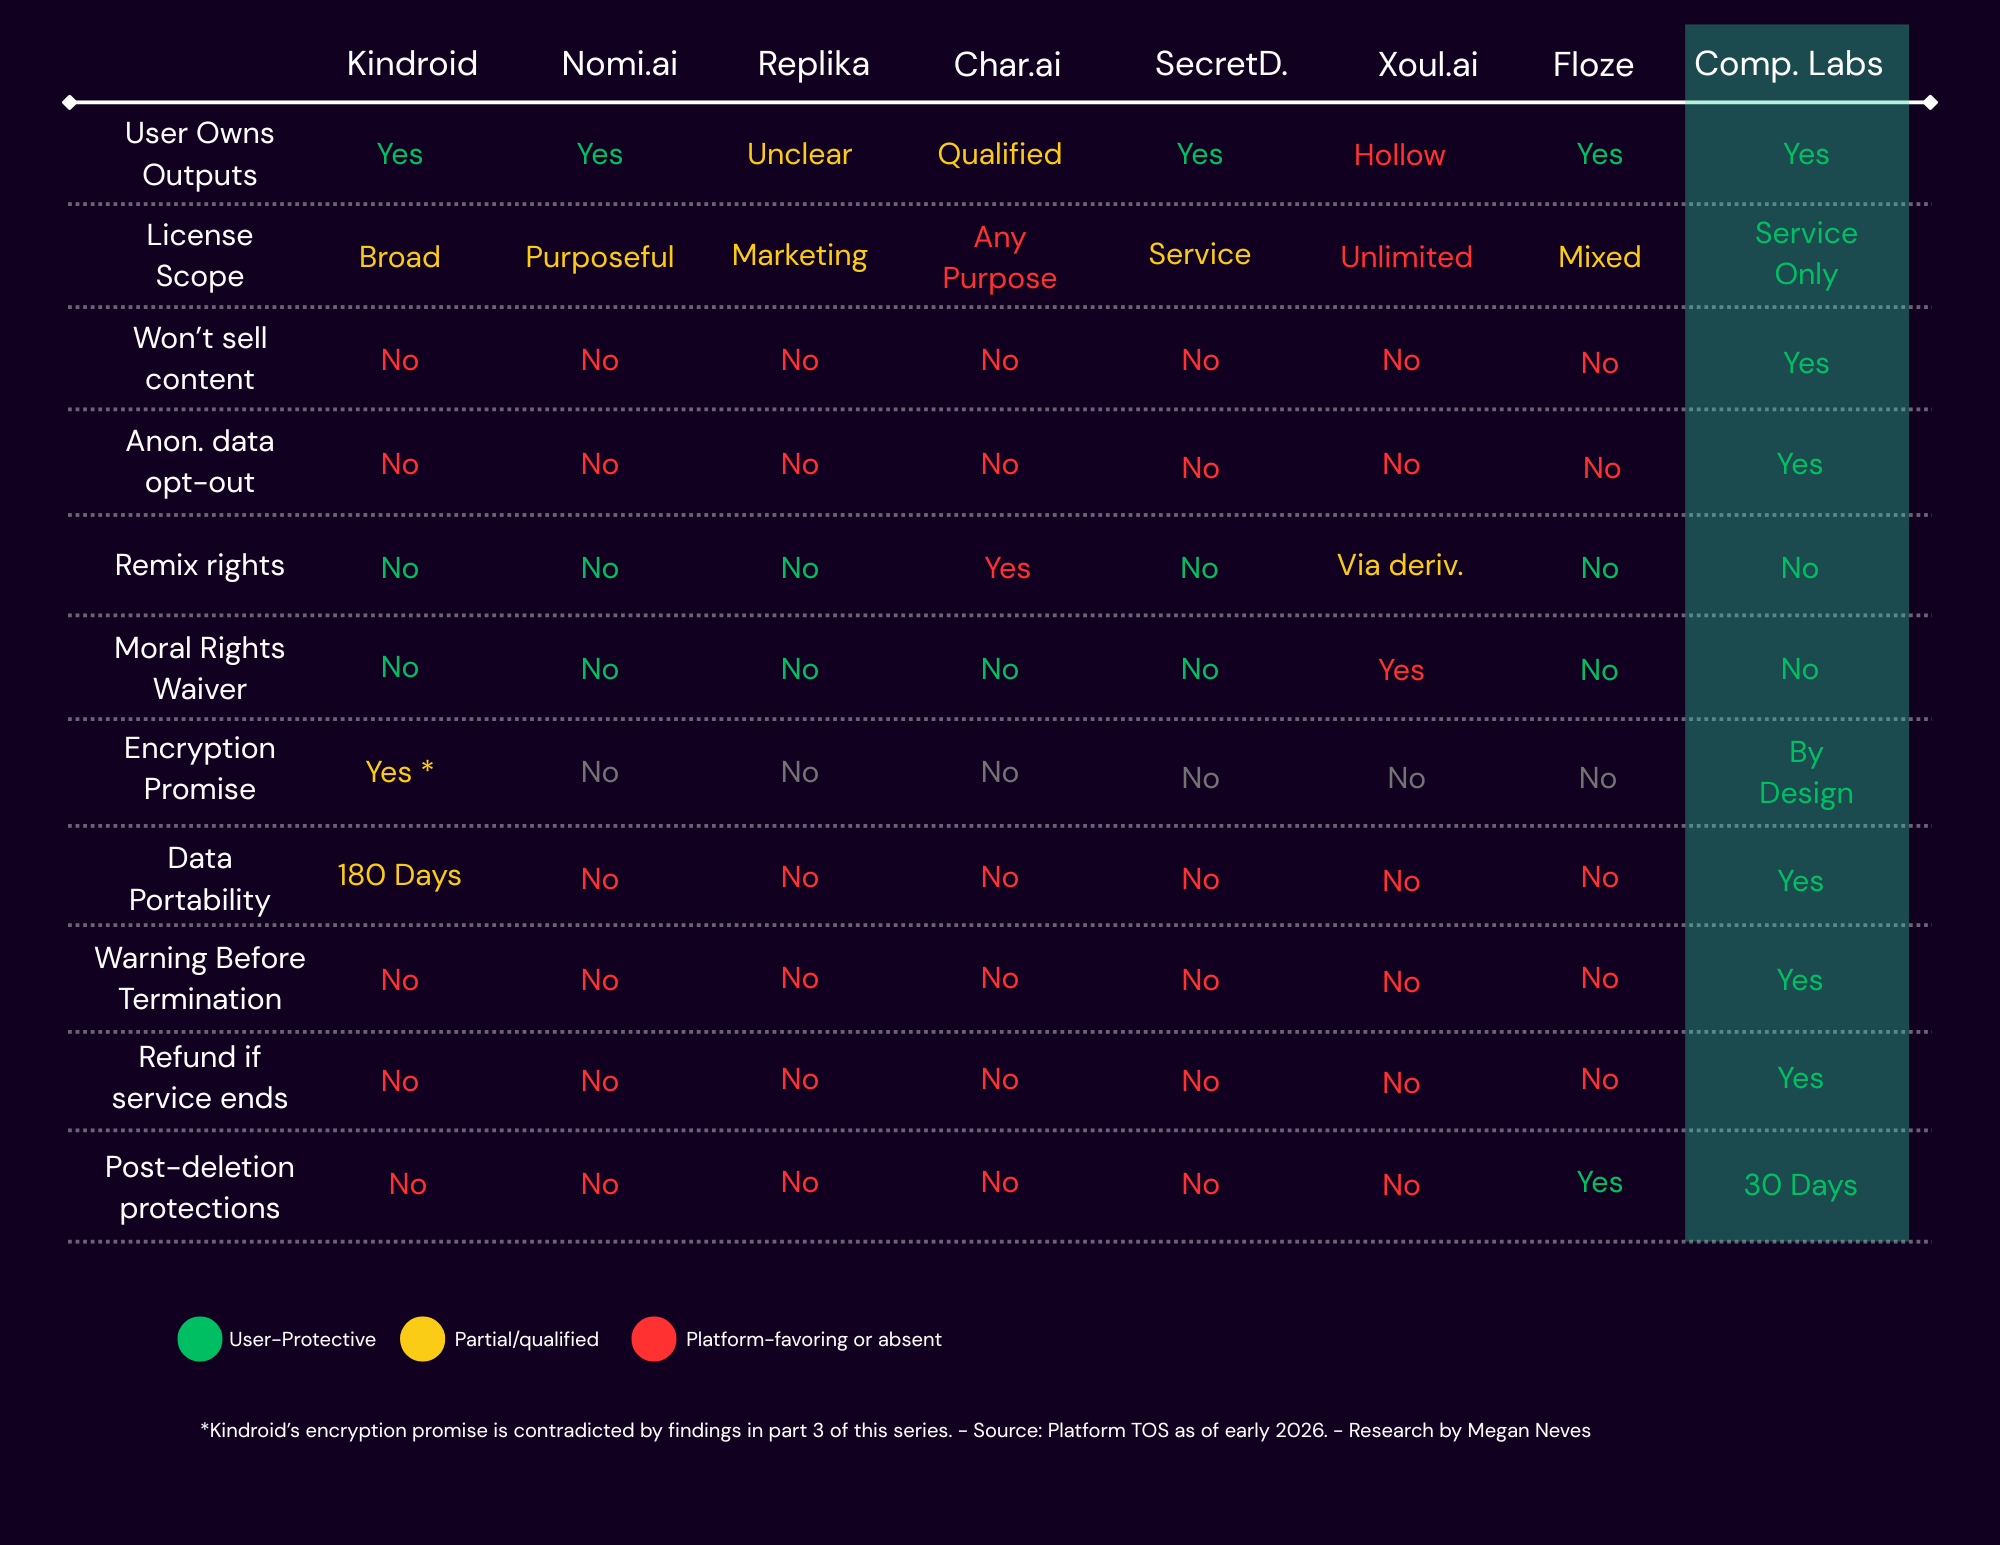Click the 'Won't sell content' row label
2000x1545 pixels.
click(x=200, y=358)
